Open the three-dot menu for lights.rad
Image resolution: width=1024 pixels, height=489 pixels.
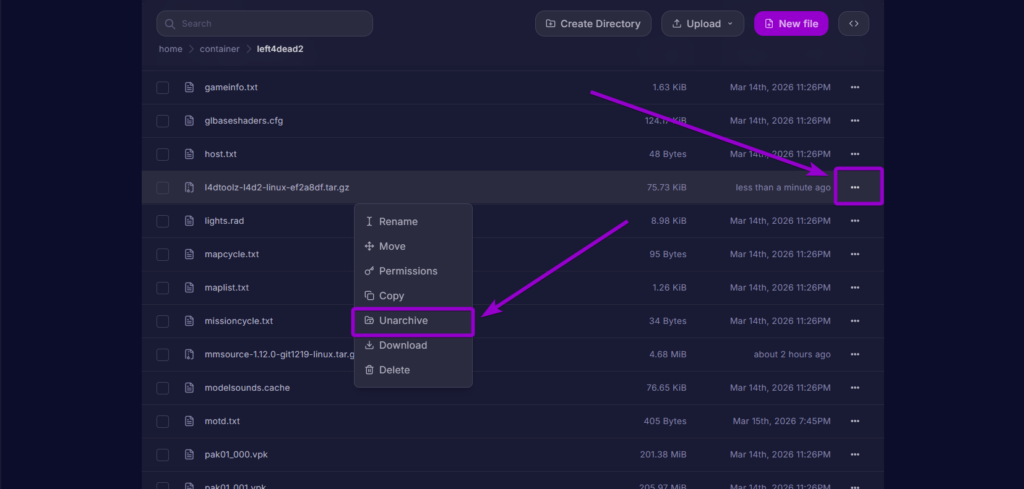pyautogui.click(x=855, y=221)
